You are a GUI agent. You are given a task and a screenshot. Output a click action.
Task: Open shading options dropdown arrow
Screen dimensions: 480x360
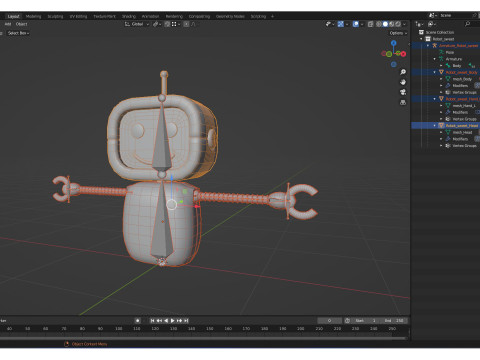pyautogui.click(x=404, y=24)
